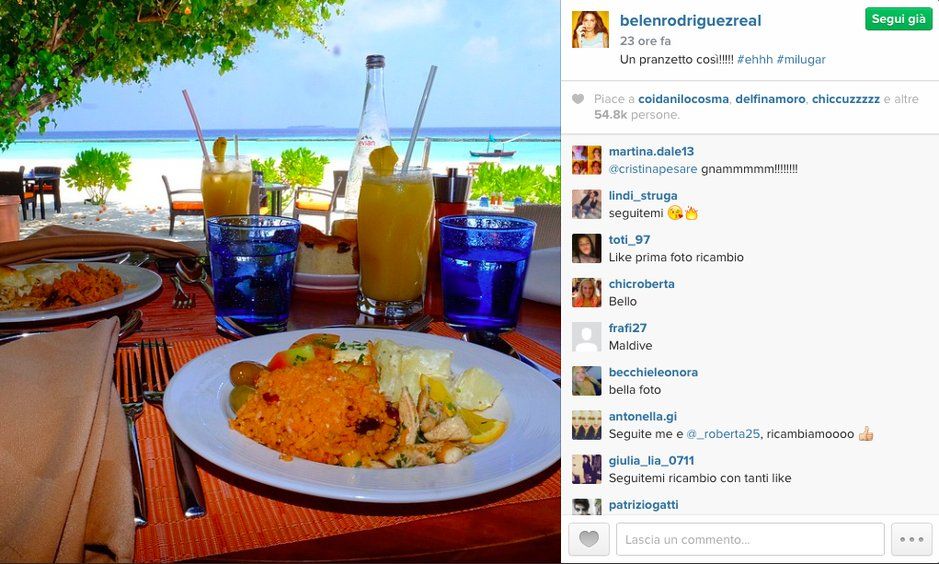Open coidanilocosma's profile from likes
939x564 pixels.
click(683, 99)
